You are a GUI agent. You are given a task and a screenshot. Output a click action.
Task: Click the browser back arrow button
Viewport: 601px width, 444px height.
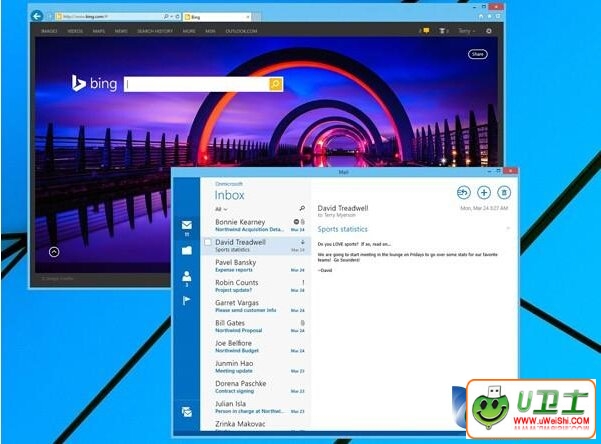37,16
